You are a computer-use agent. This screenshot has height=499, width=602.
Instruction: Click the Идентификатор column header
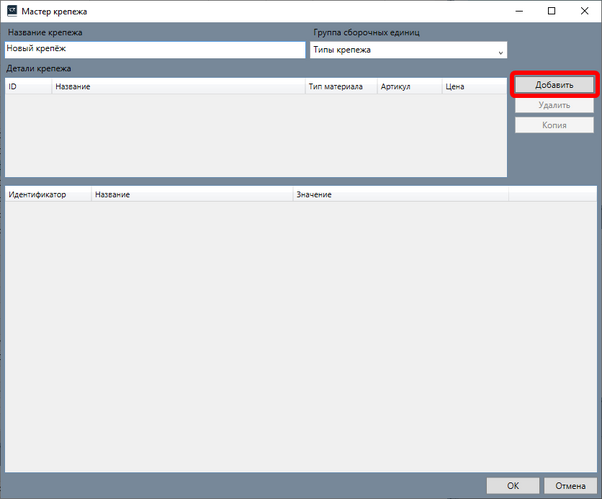(x=48, y=195)
